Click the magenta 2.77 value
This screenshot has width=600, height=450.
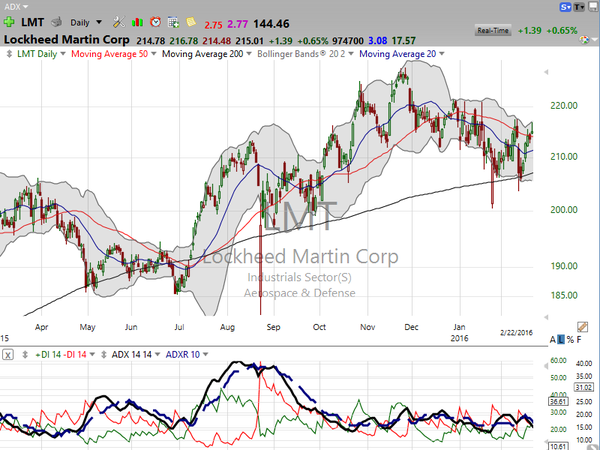[x=238, y=24]
